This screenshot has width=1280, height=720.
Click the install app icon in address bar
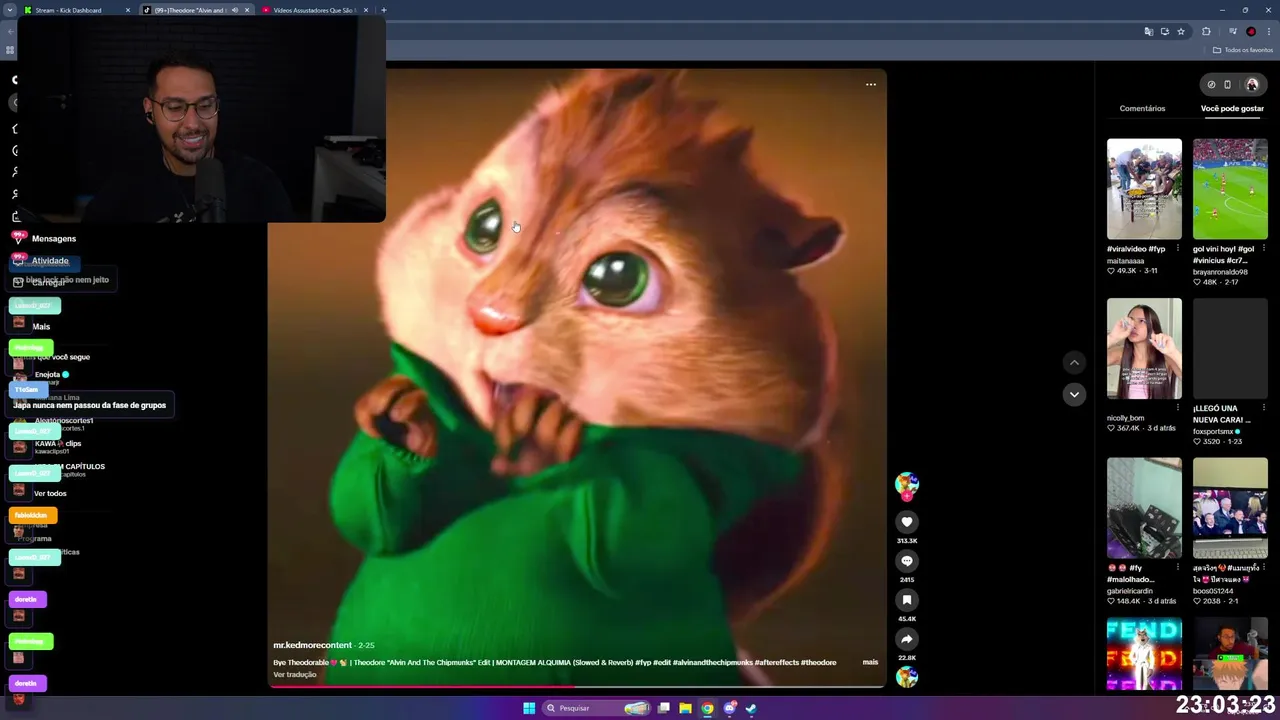point(1165,31)
